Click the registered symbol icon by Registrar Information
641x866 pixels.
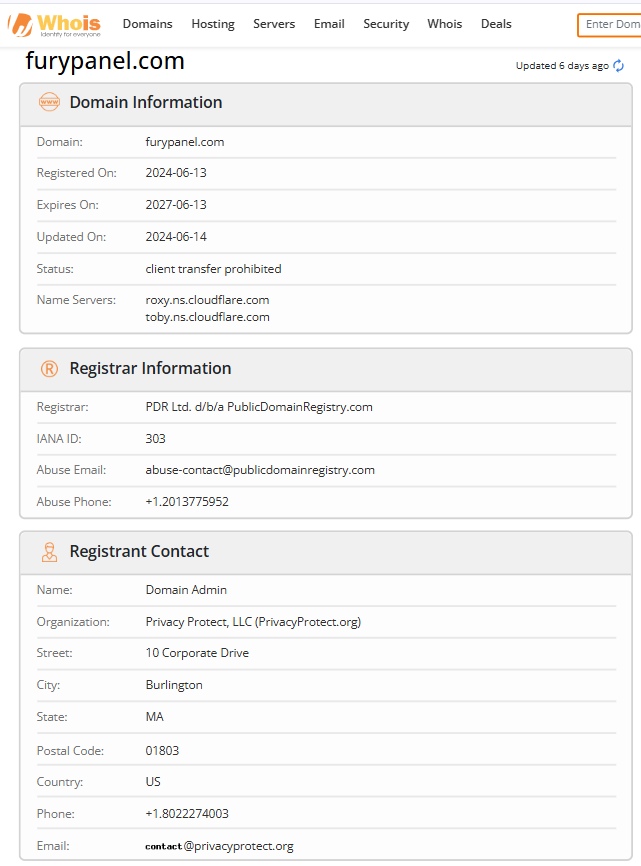pyautogui.click(x=49, y=369)
